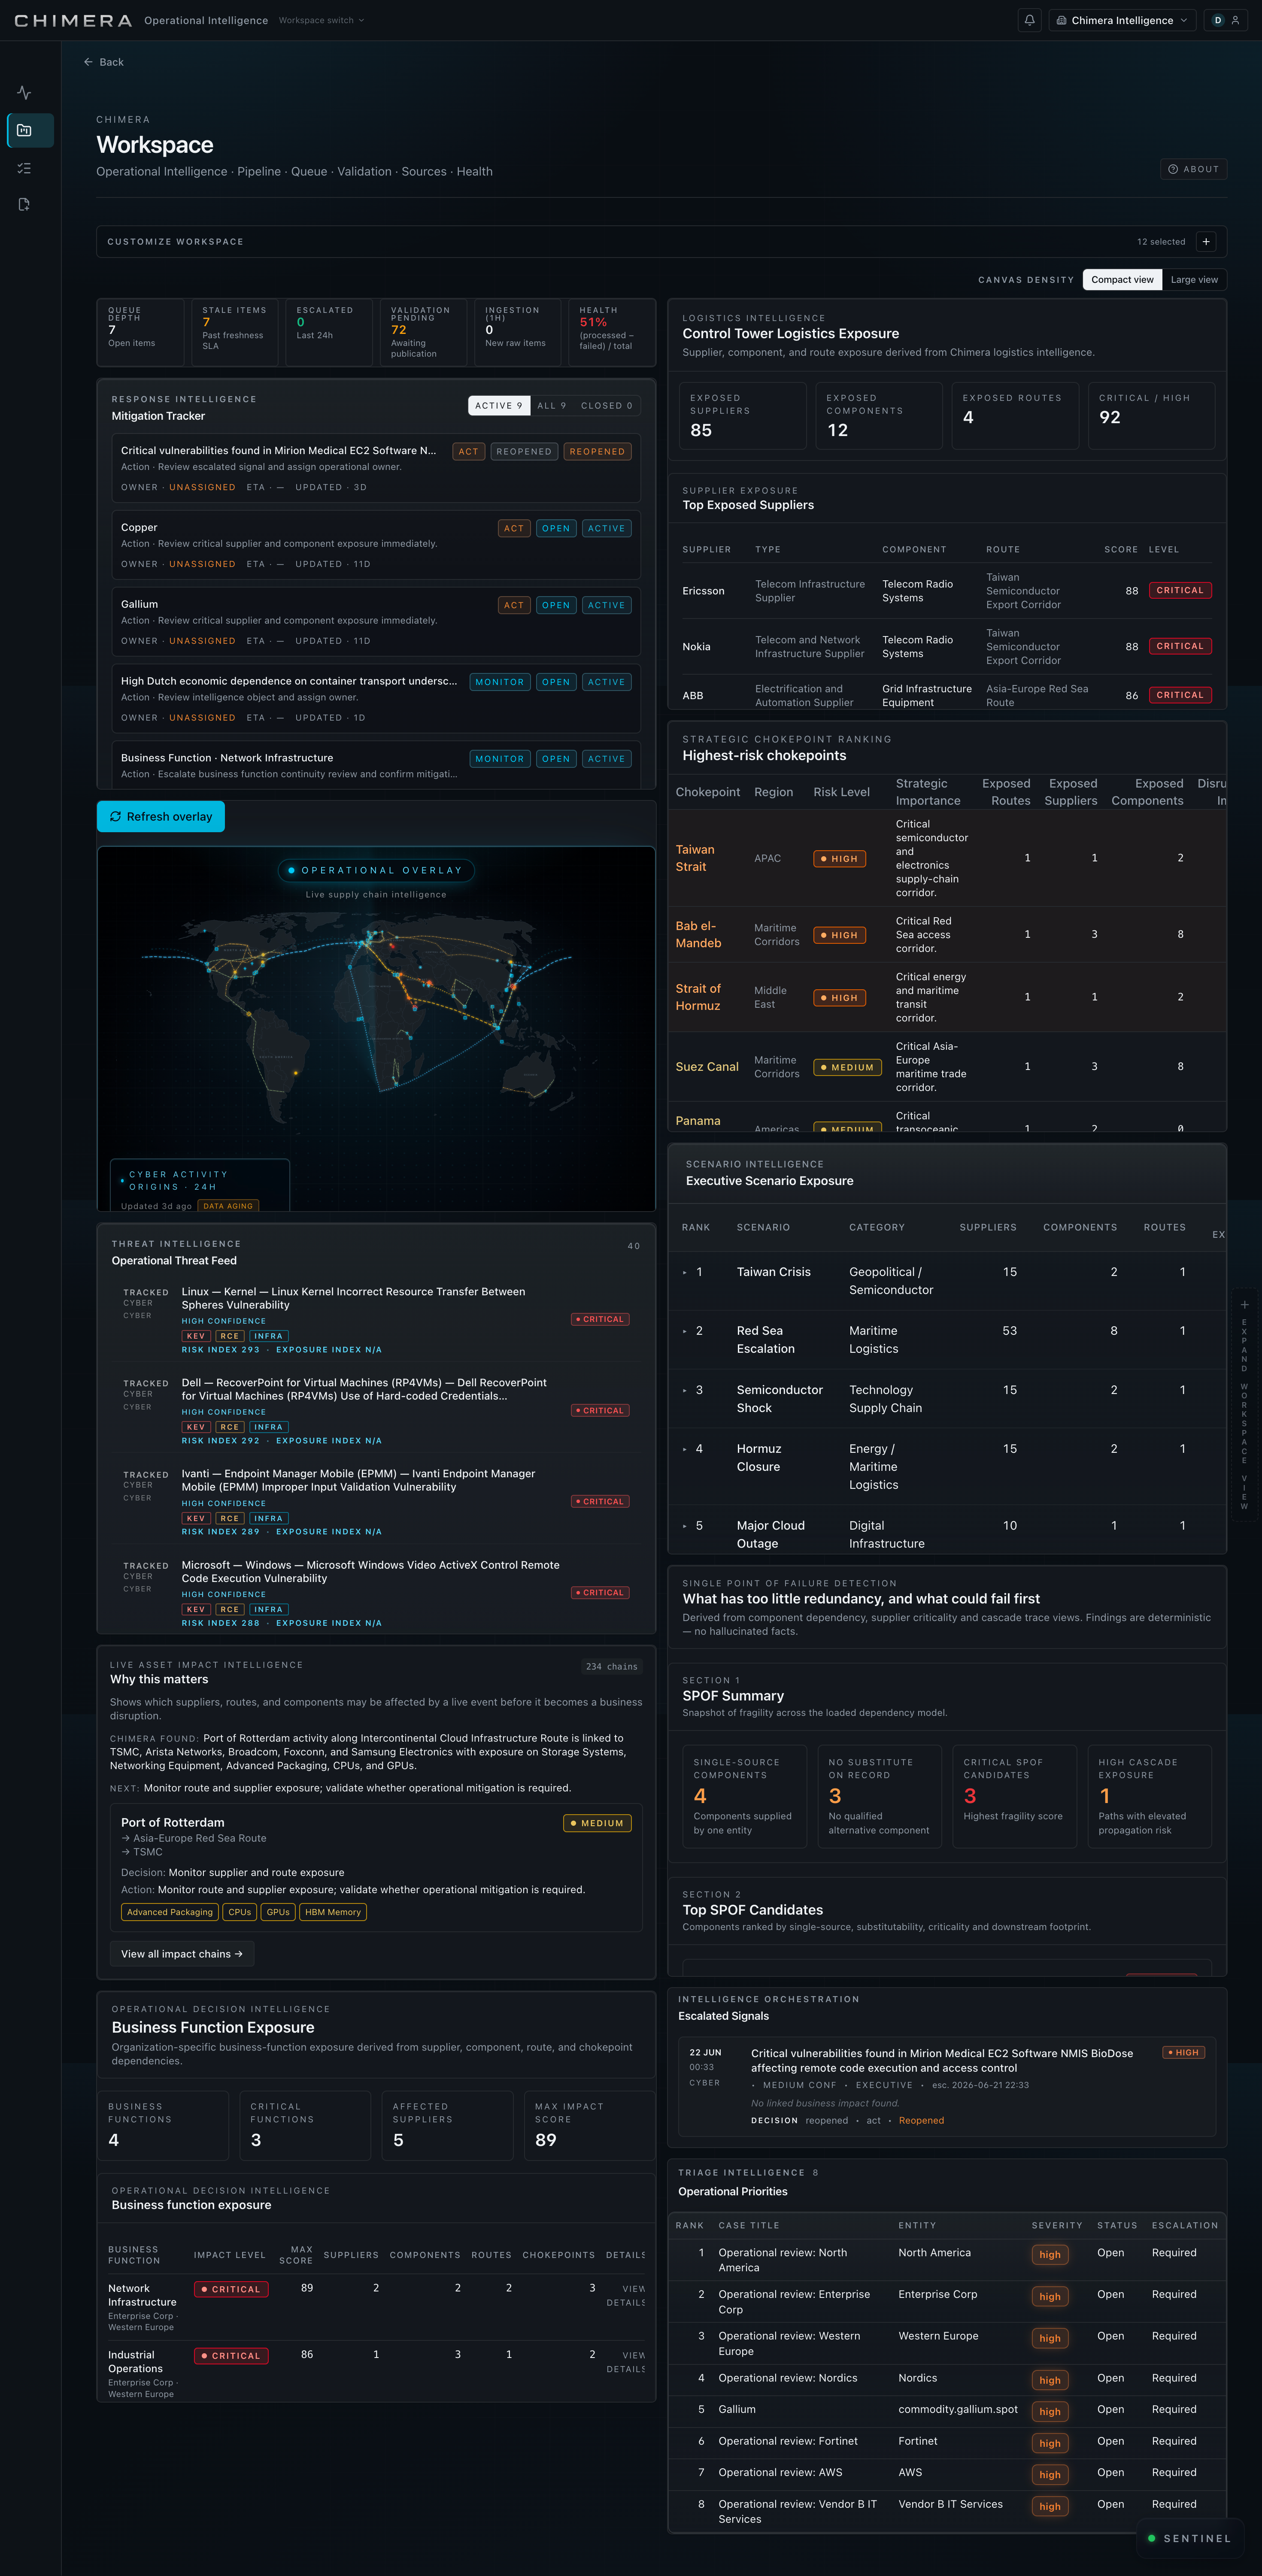Open the Linux Kernel threat feed item
This screenshot has width=1262, height=2576.
coord(376,1319)
